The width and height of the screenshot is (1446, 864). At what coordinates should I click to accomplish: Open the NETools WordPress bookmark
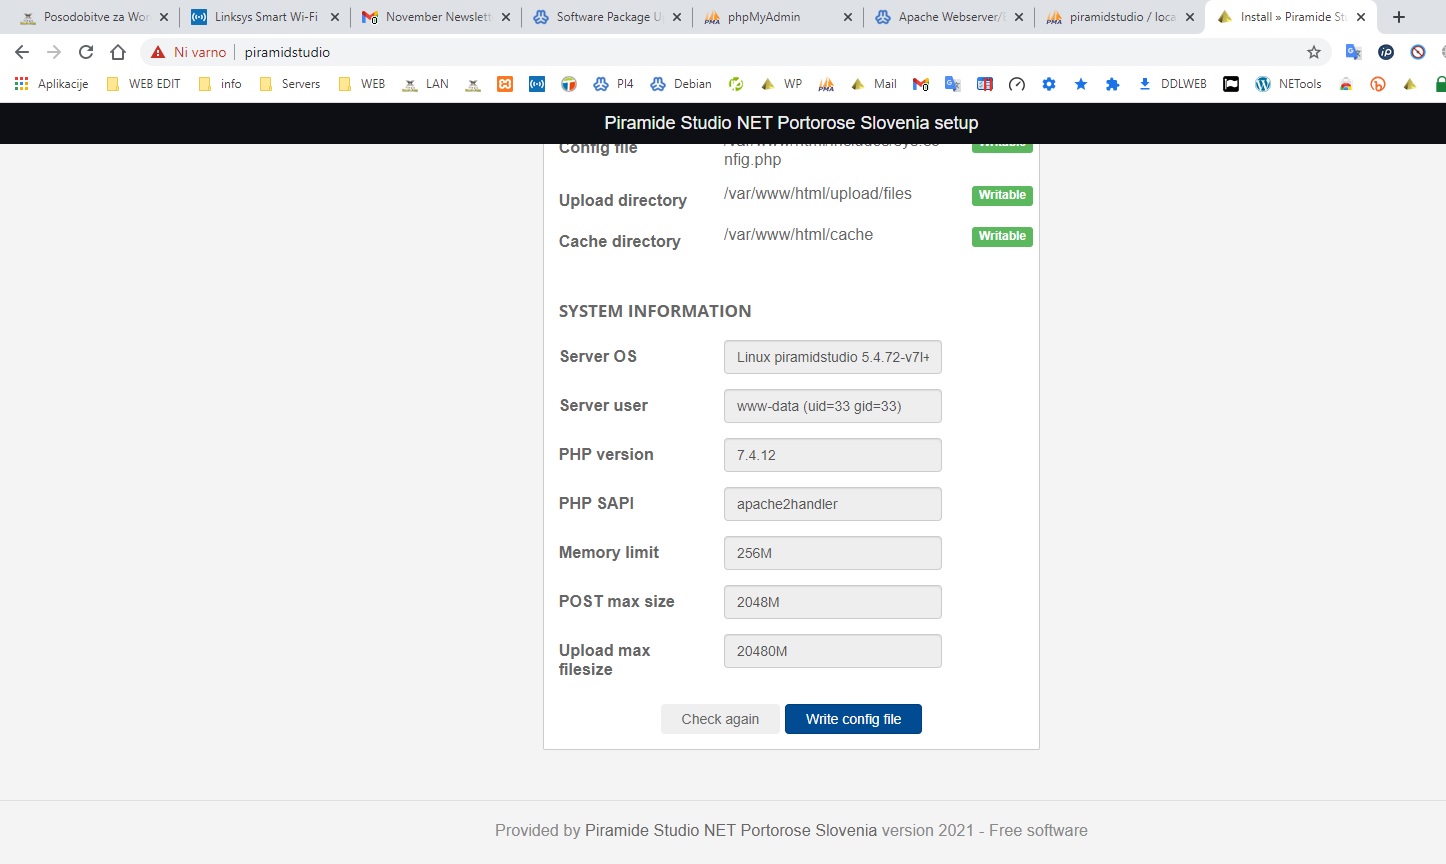1288,84
